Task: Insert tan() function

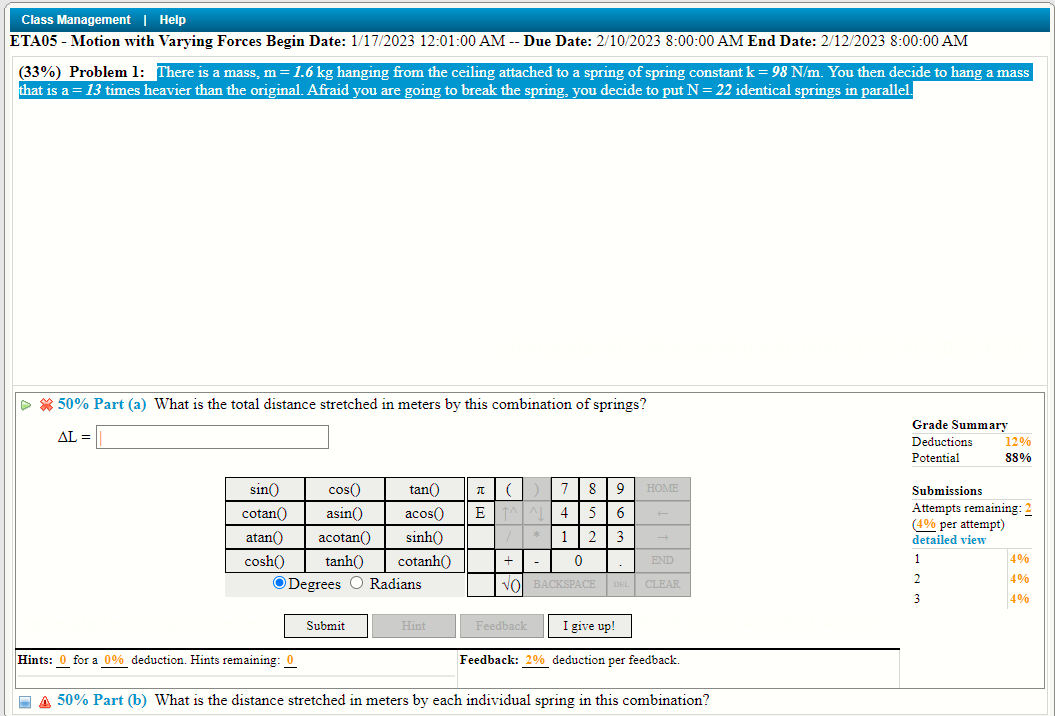Action: 425,489
